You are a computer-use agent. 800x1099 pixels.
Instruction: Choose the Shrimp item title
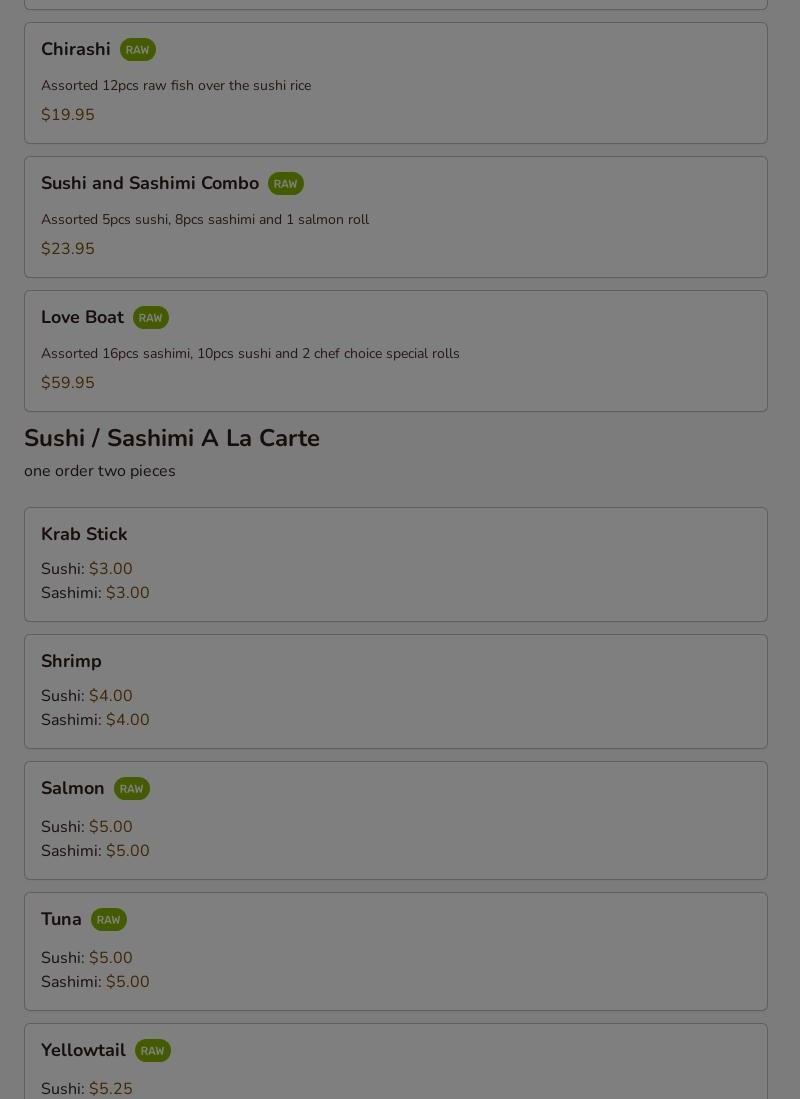(x=72, y=661)
